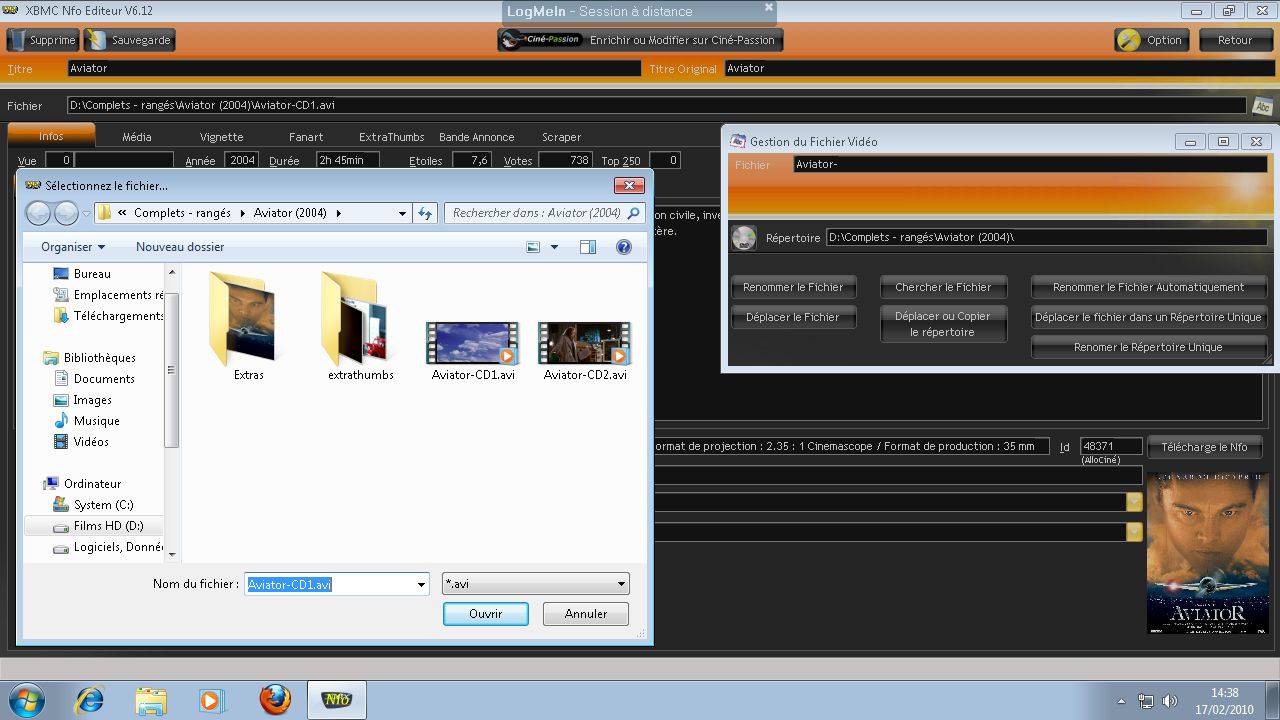Click the back arrow in file dialog
This screenshot has width=1280, height=720.
click(x=38, y=213)
